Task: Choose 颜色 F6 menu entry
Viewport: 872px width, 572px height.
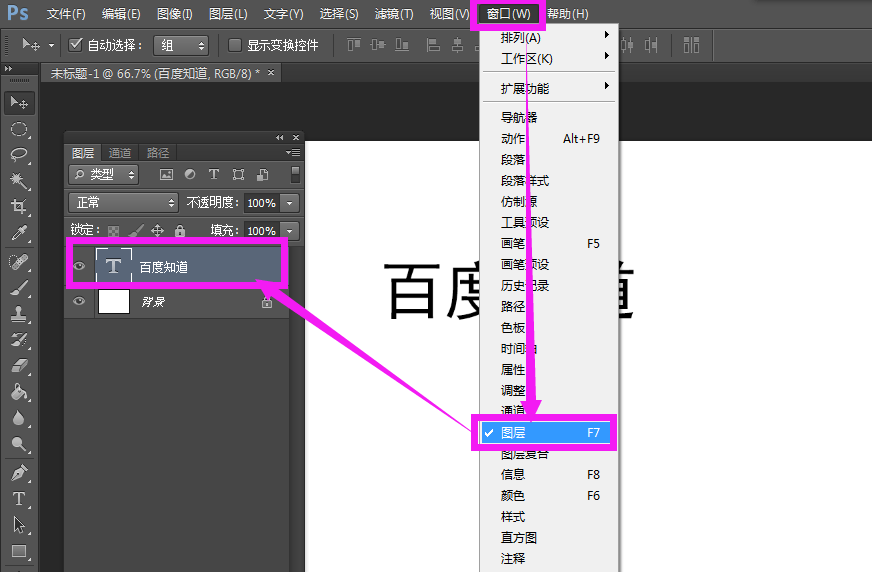Action: [548, 495]
